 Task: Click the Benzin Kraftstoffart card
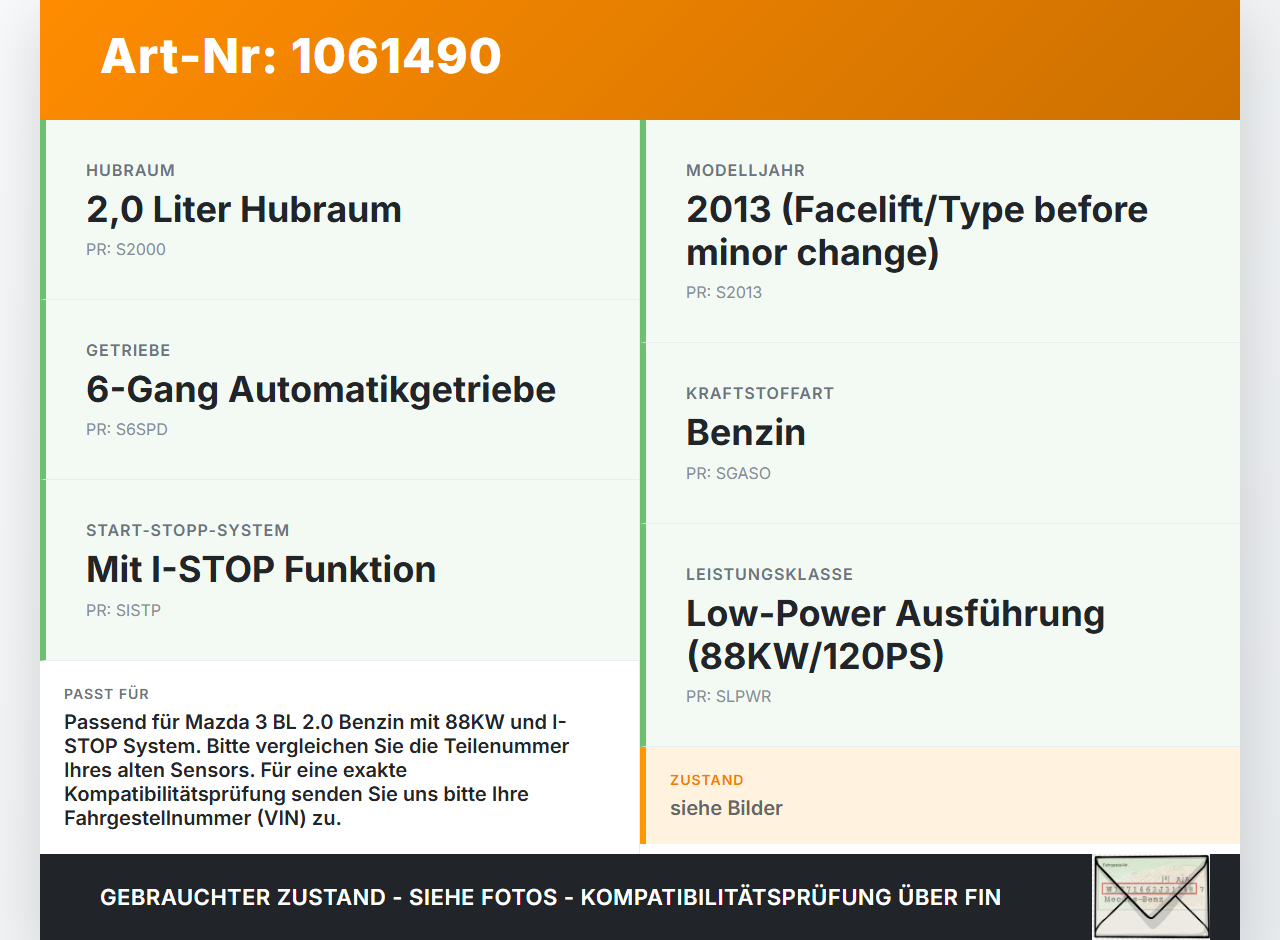tap(940, 433)
